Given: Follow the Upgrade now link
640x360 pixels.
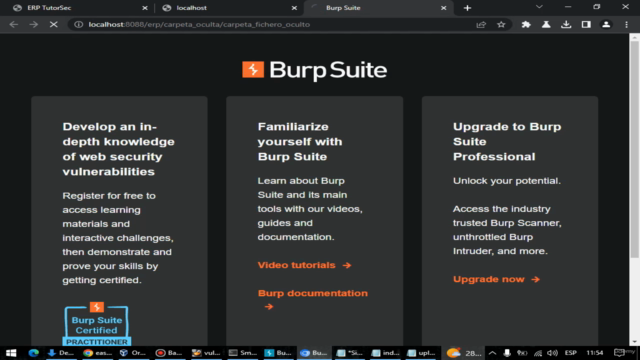Looking at the screenshot, I should tap(496, 279).
